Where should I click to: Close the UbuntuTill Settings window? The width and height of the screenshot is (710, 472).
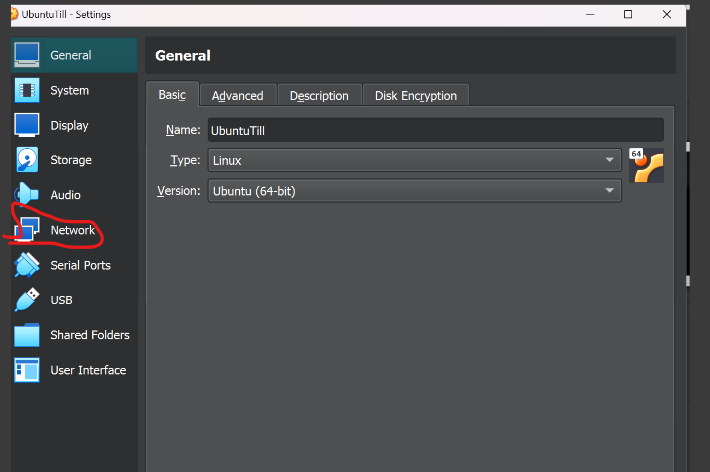click(667, 14)
